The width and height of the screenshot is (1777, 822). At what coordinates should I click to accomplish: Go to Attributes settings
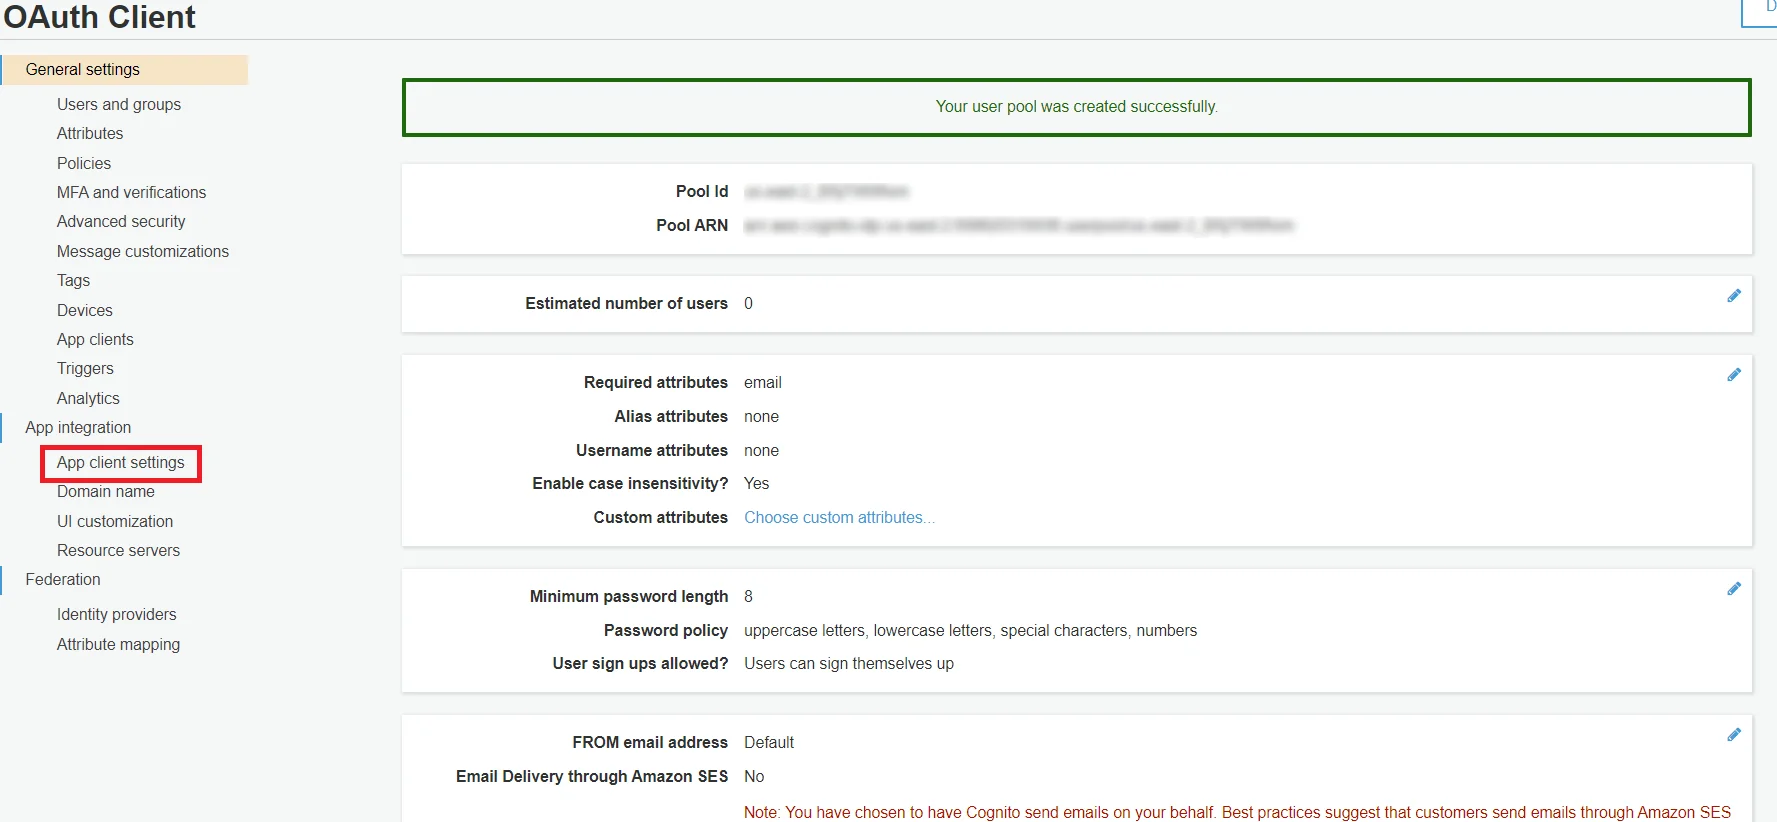click(90, 133)
